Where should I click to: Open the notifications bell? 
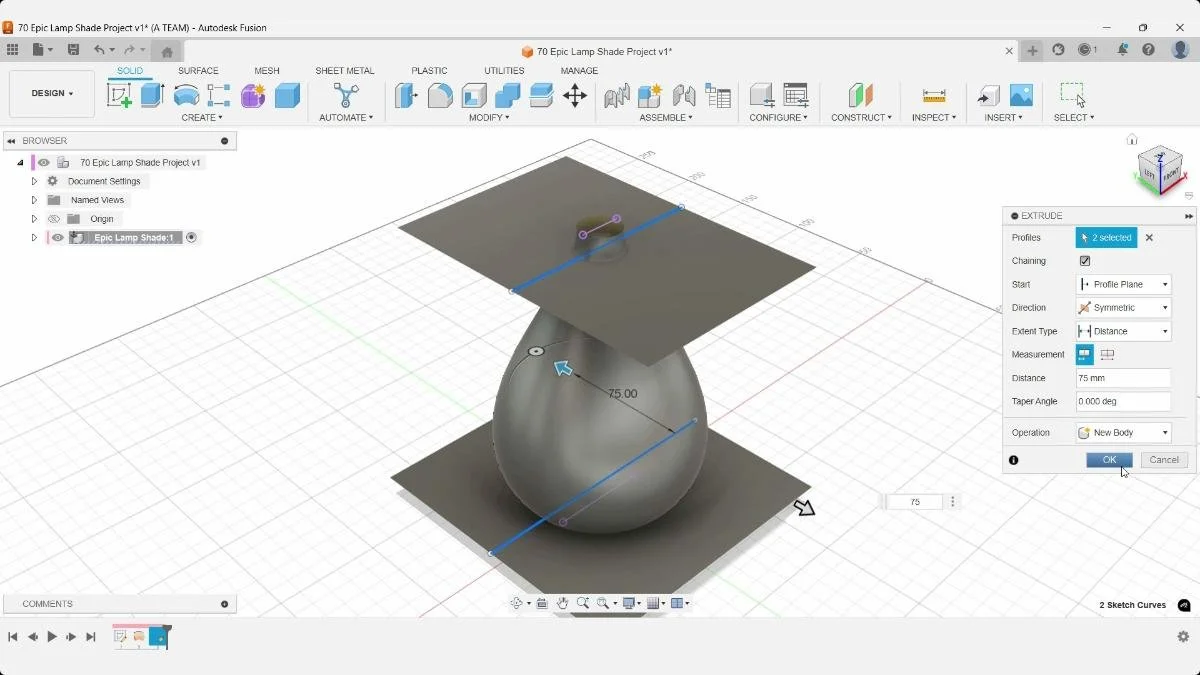pyautogui.click(x=1123, y=49)
